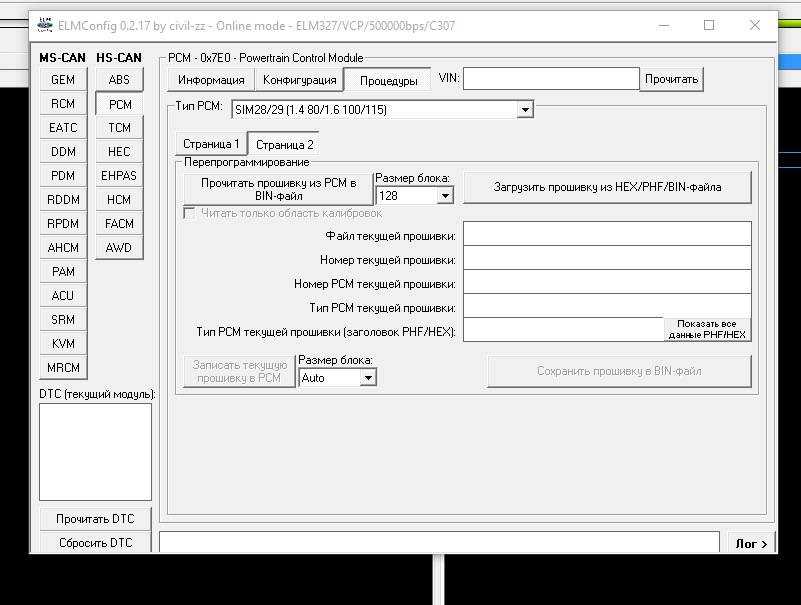Select the GEM module button
801x605 pixels.
tap(63, 80)
